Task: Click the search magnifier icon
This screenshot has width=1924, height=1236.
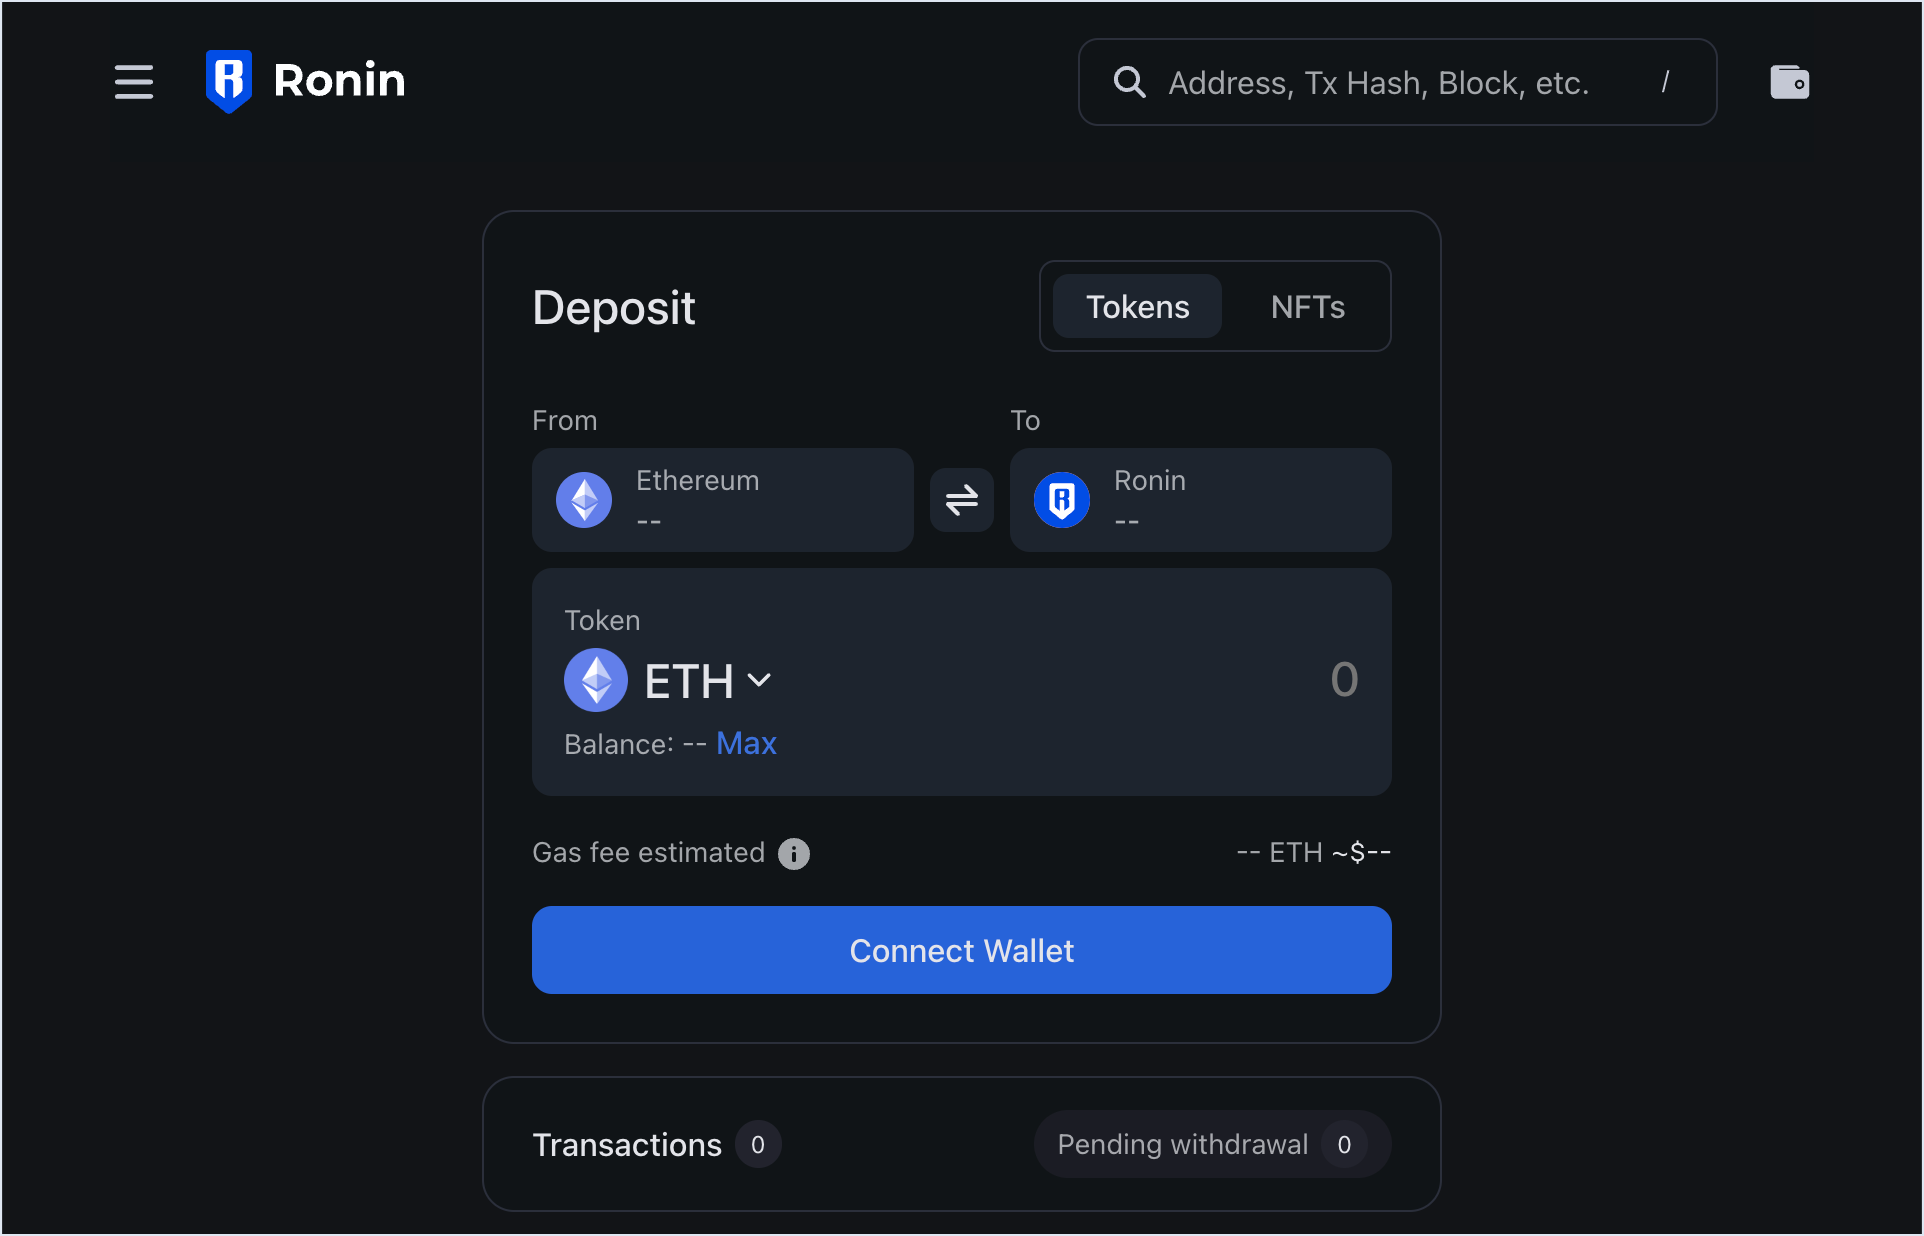Action: point(1129,82)
